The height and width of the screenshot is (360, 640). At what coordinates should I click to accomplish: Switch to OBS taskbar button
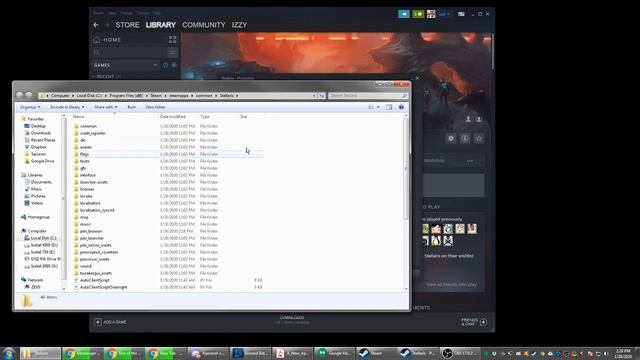(x=460, y=353)
